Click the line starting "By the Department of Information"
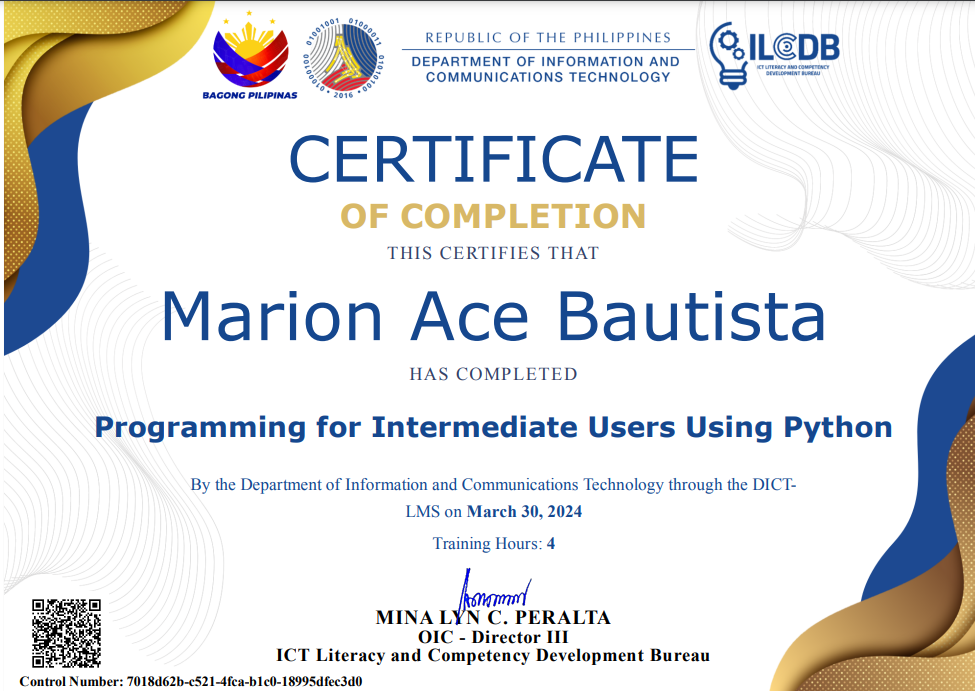 494,485
